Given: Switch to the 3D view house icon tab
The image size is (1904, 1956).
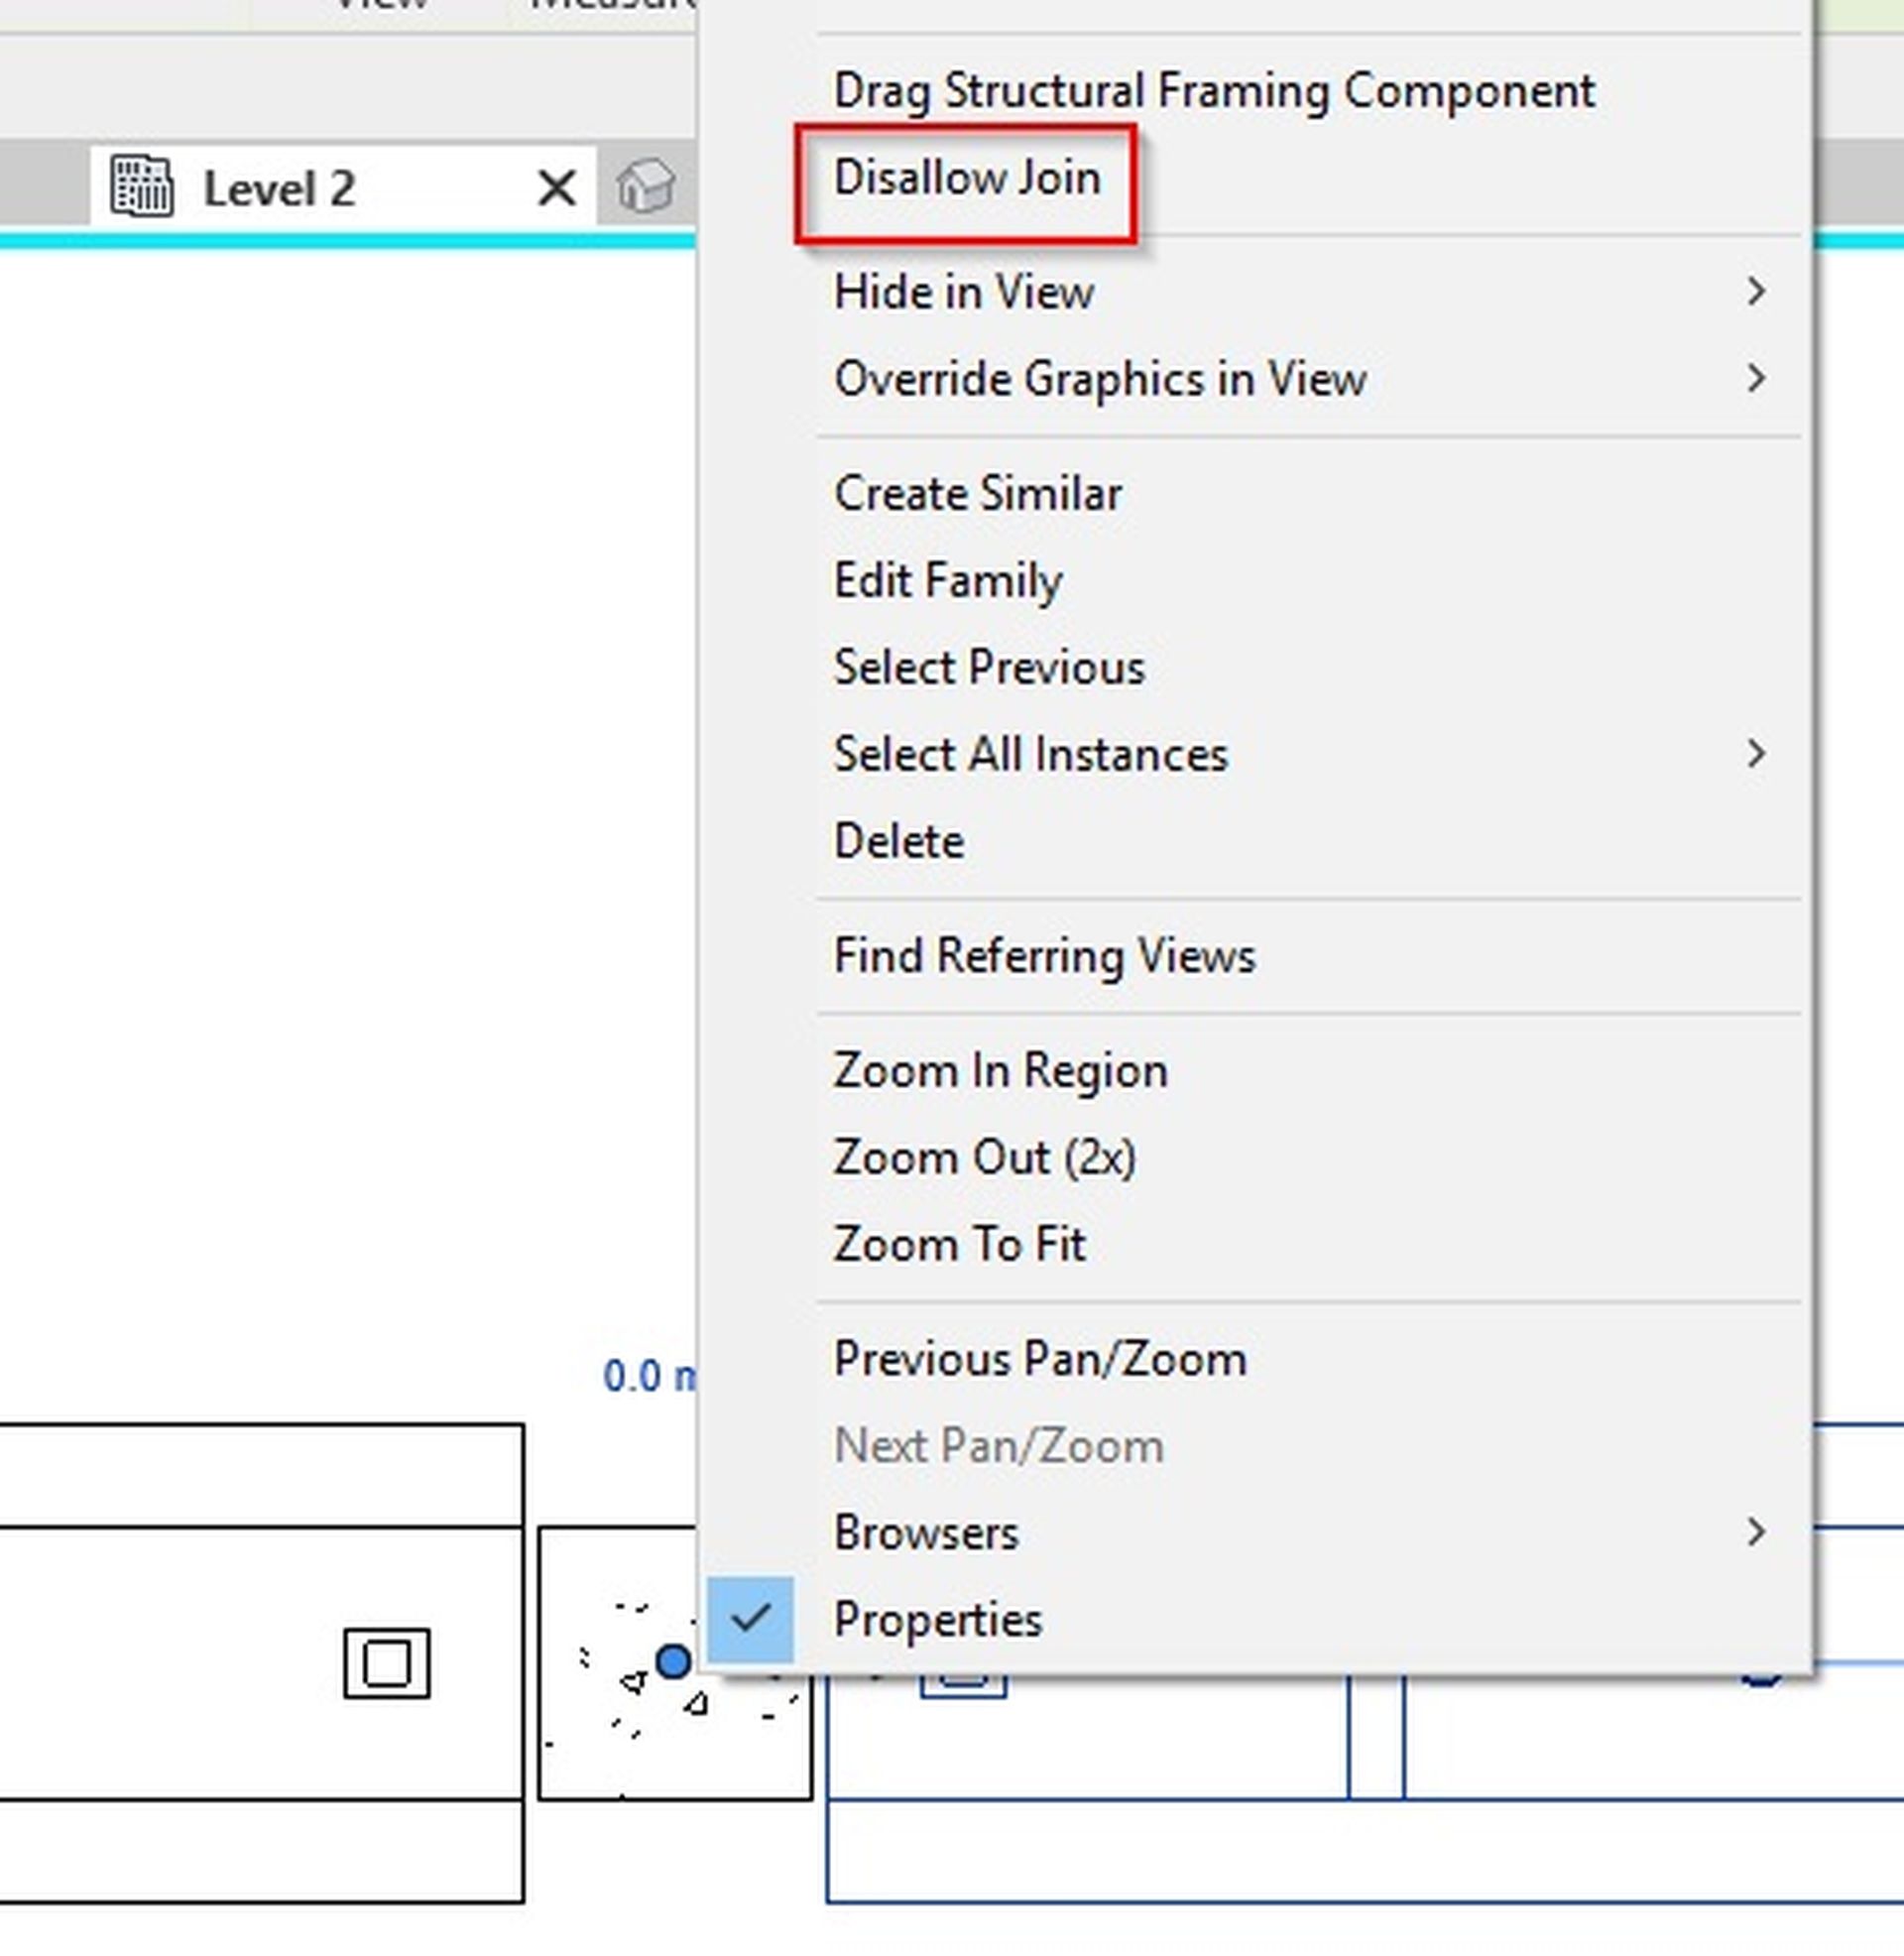Looking at the screenshot, I should coord(645,186).
